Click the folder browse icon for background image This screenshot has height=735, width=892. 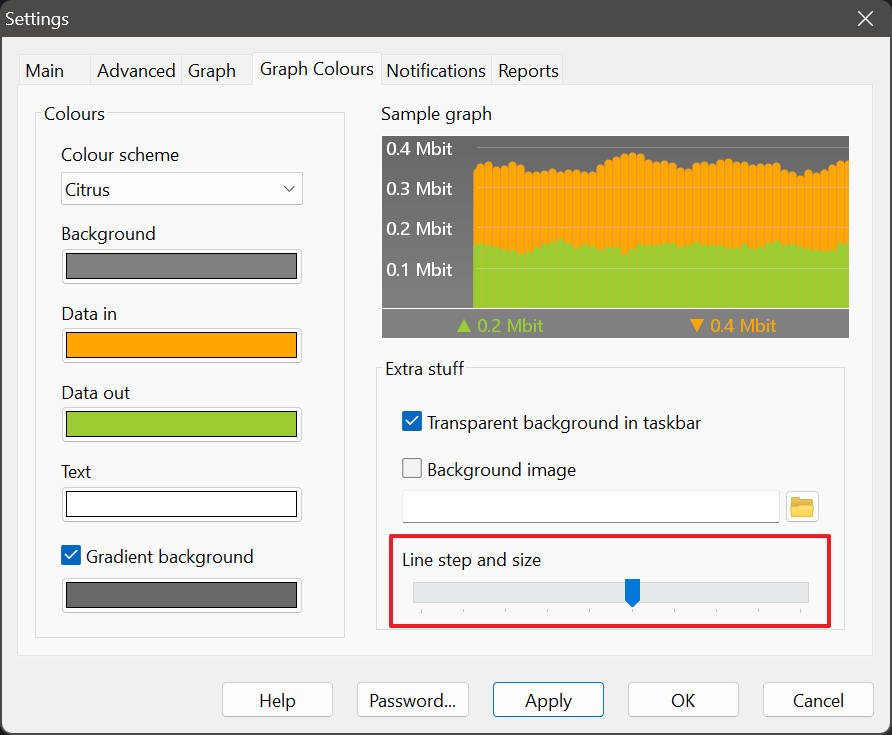click(802, 506)
